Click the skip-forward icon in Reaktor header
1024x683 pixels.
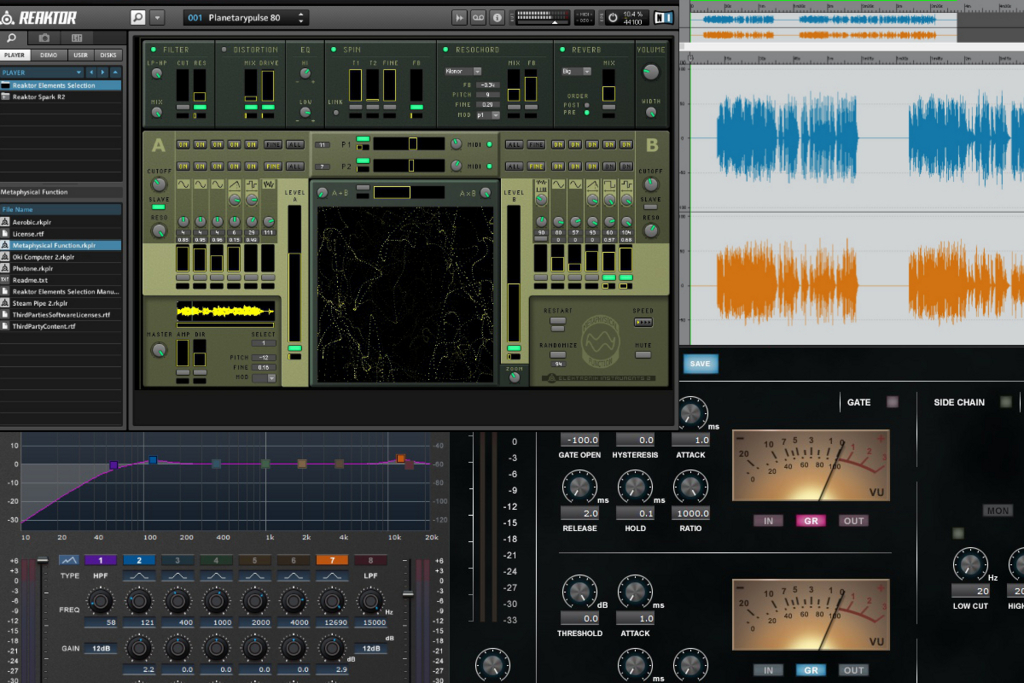click(459, 18)
